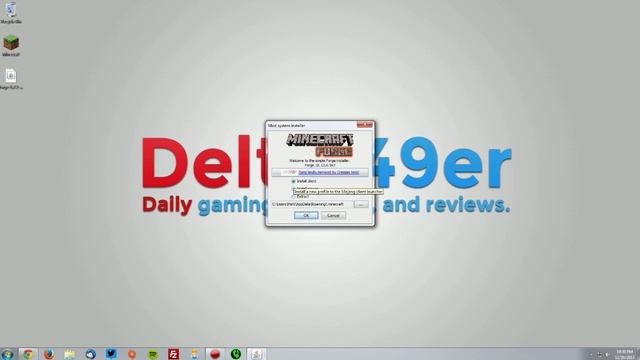The image size is (640, 360).
Task: Open the Recycle Bin desktop icon
Action: [11, 12]
